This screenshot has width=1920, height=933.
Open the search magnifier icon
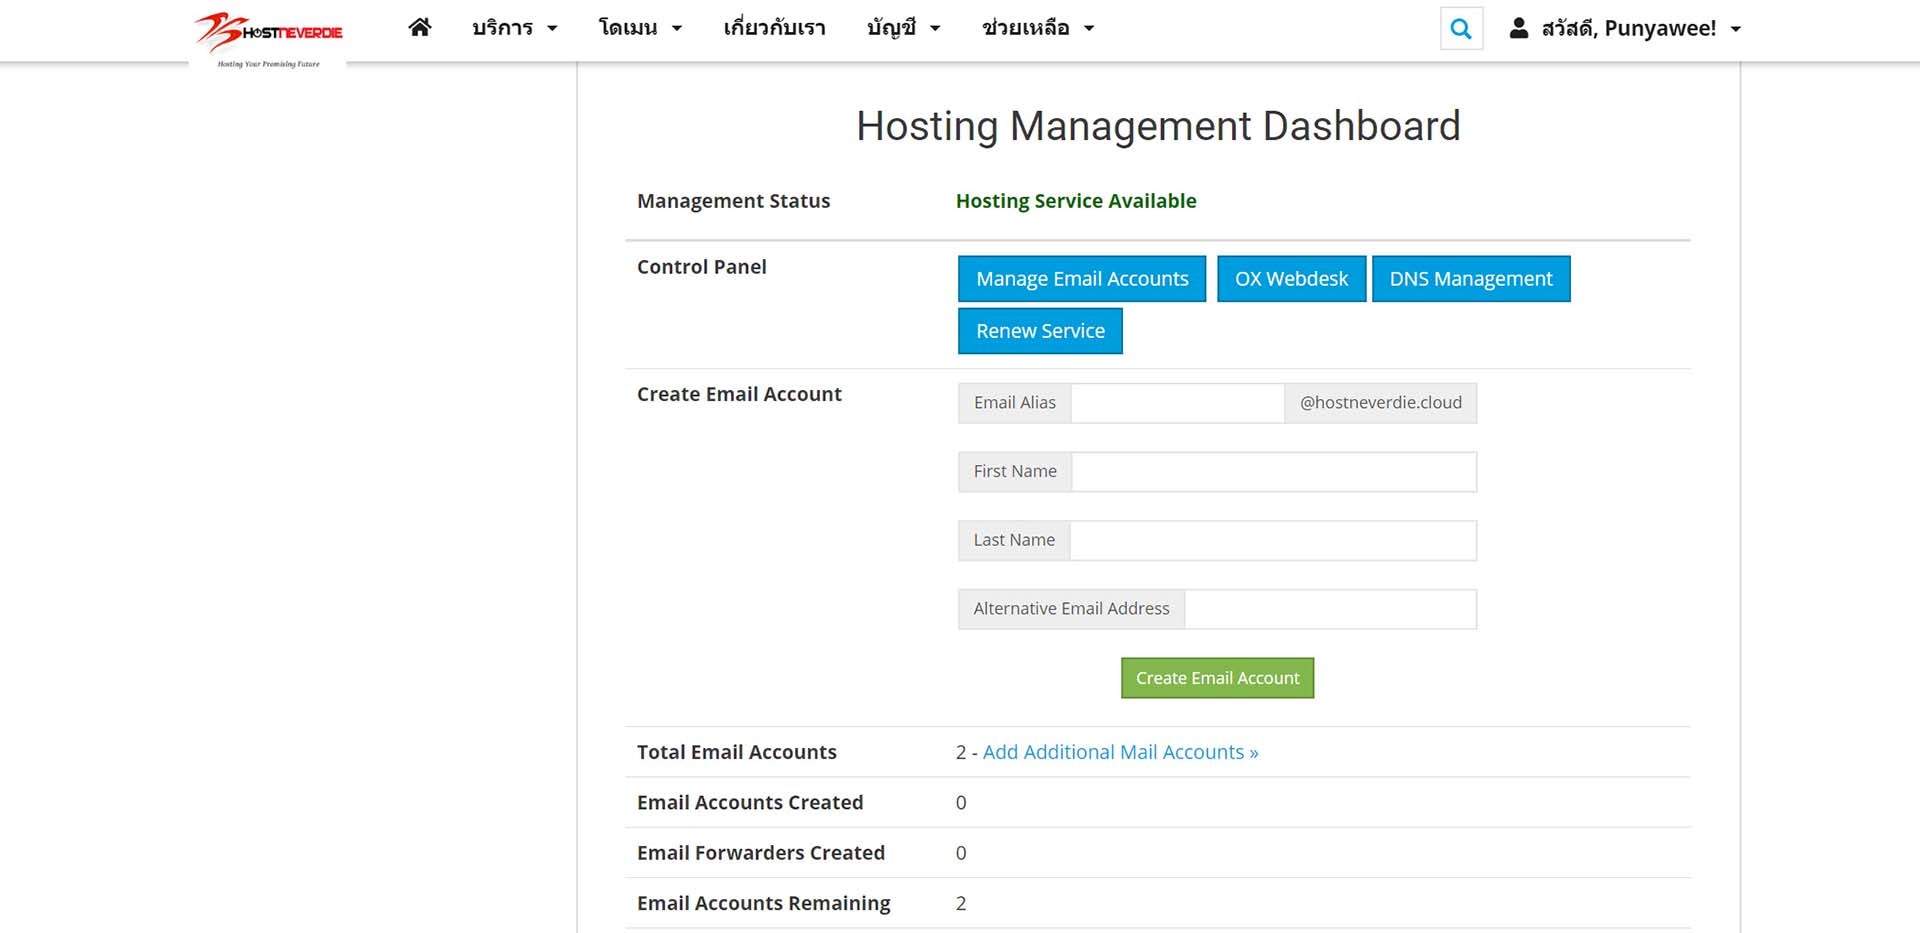pos(1461,29)
